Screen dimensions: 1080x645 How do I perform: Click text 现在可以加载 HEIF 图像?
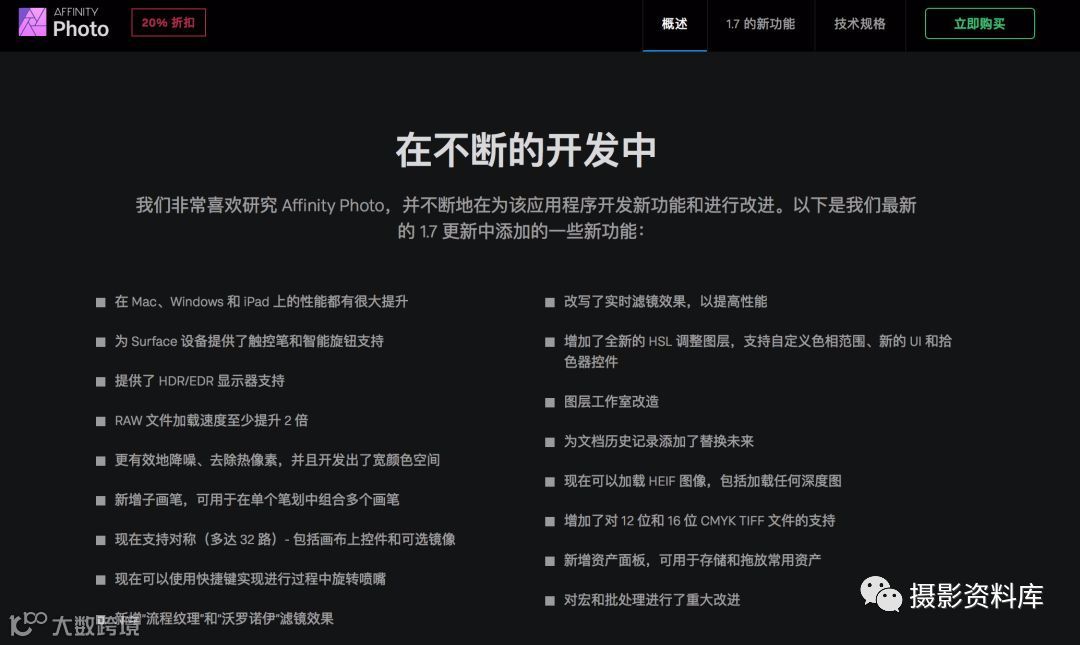pos(636,480)
